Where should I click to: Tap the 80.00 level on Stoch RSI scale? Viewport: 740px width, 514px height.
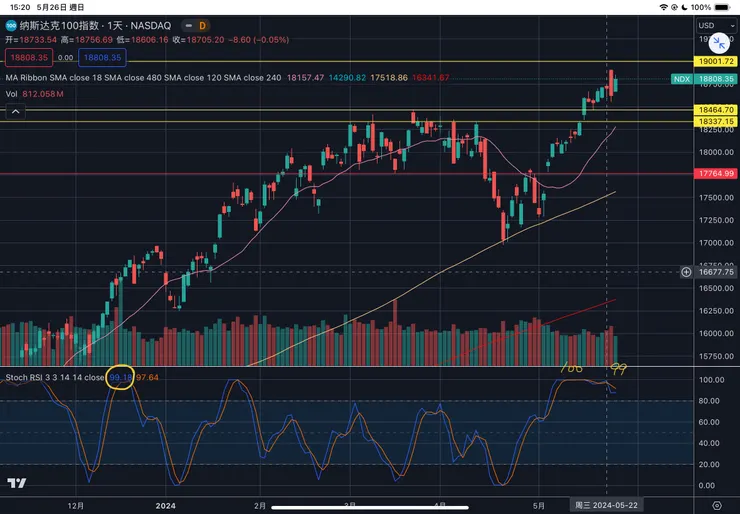click(x=709, y=401)
